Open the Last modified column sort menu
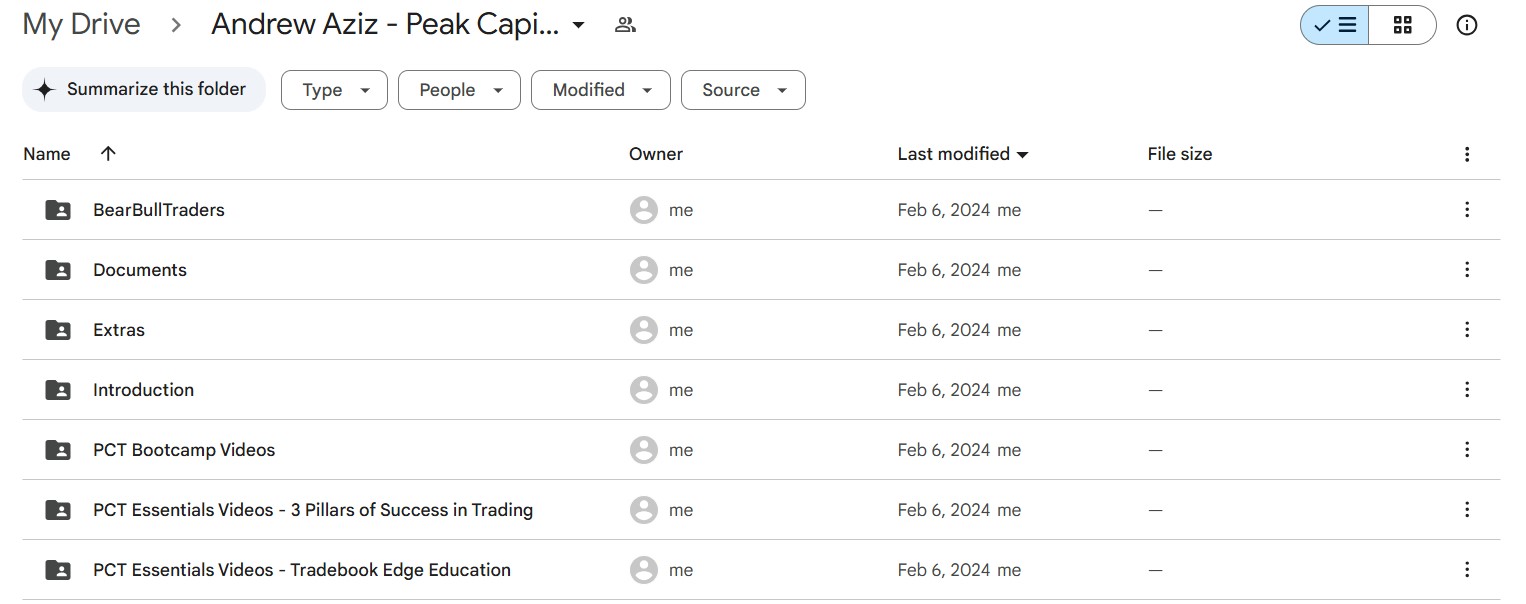The width and height of the screenshot is (1526, 604). click(963, 154)
